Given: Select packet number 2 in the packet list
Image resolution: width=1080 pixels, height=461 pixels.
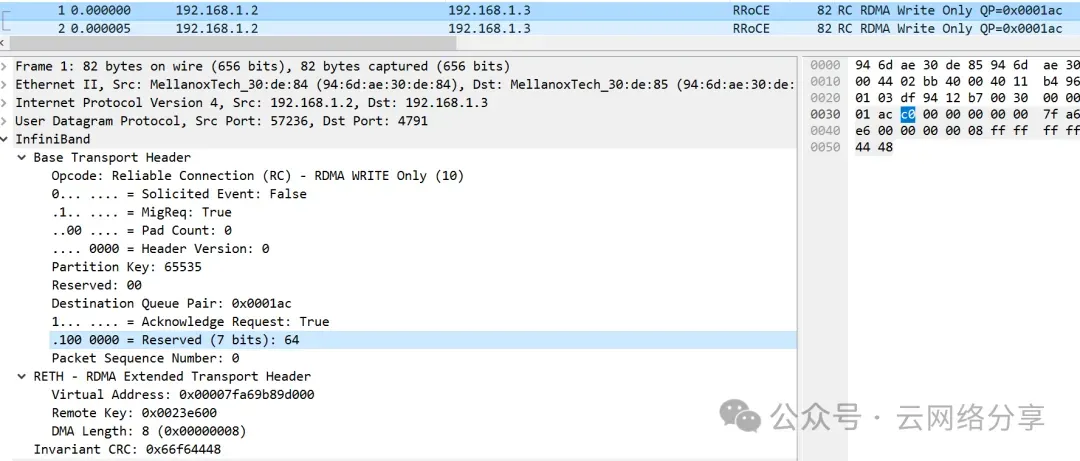Looking at the screenshot, I should (x=400, y=28).
